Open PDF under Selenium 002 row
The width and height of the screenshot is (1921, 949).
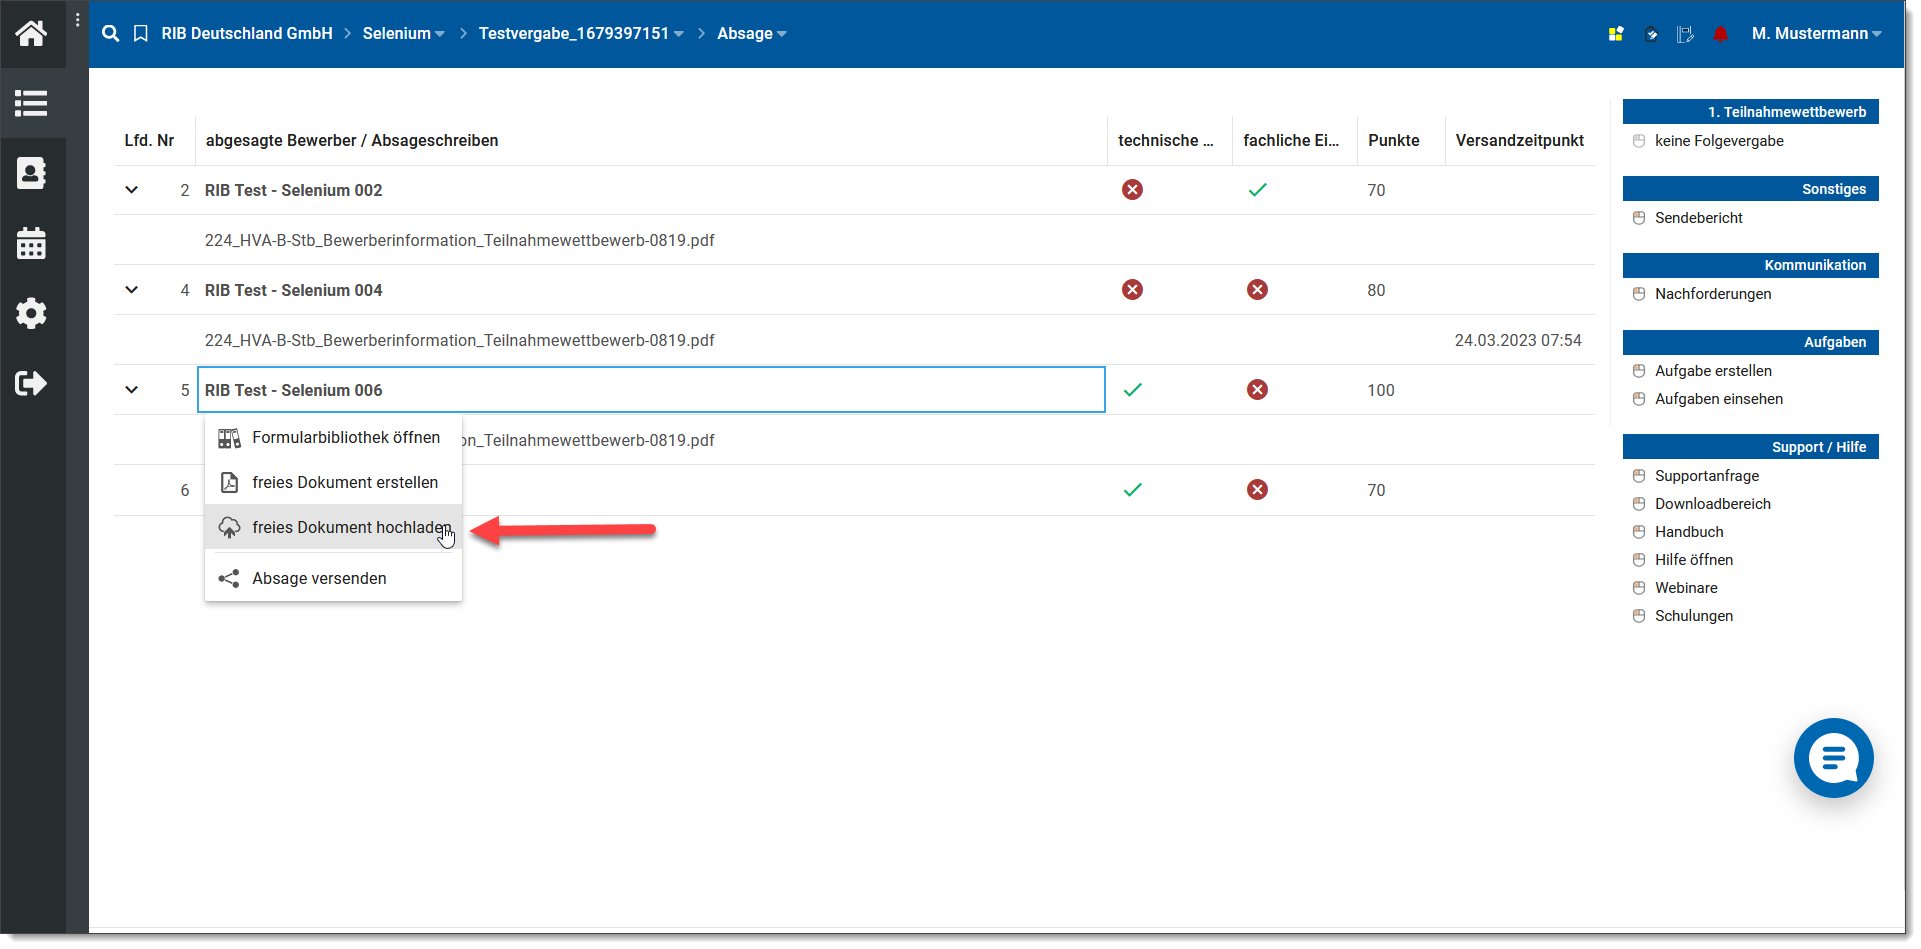point(459,240)
